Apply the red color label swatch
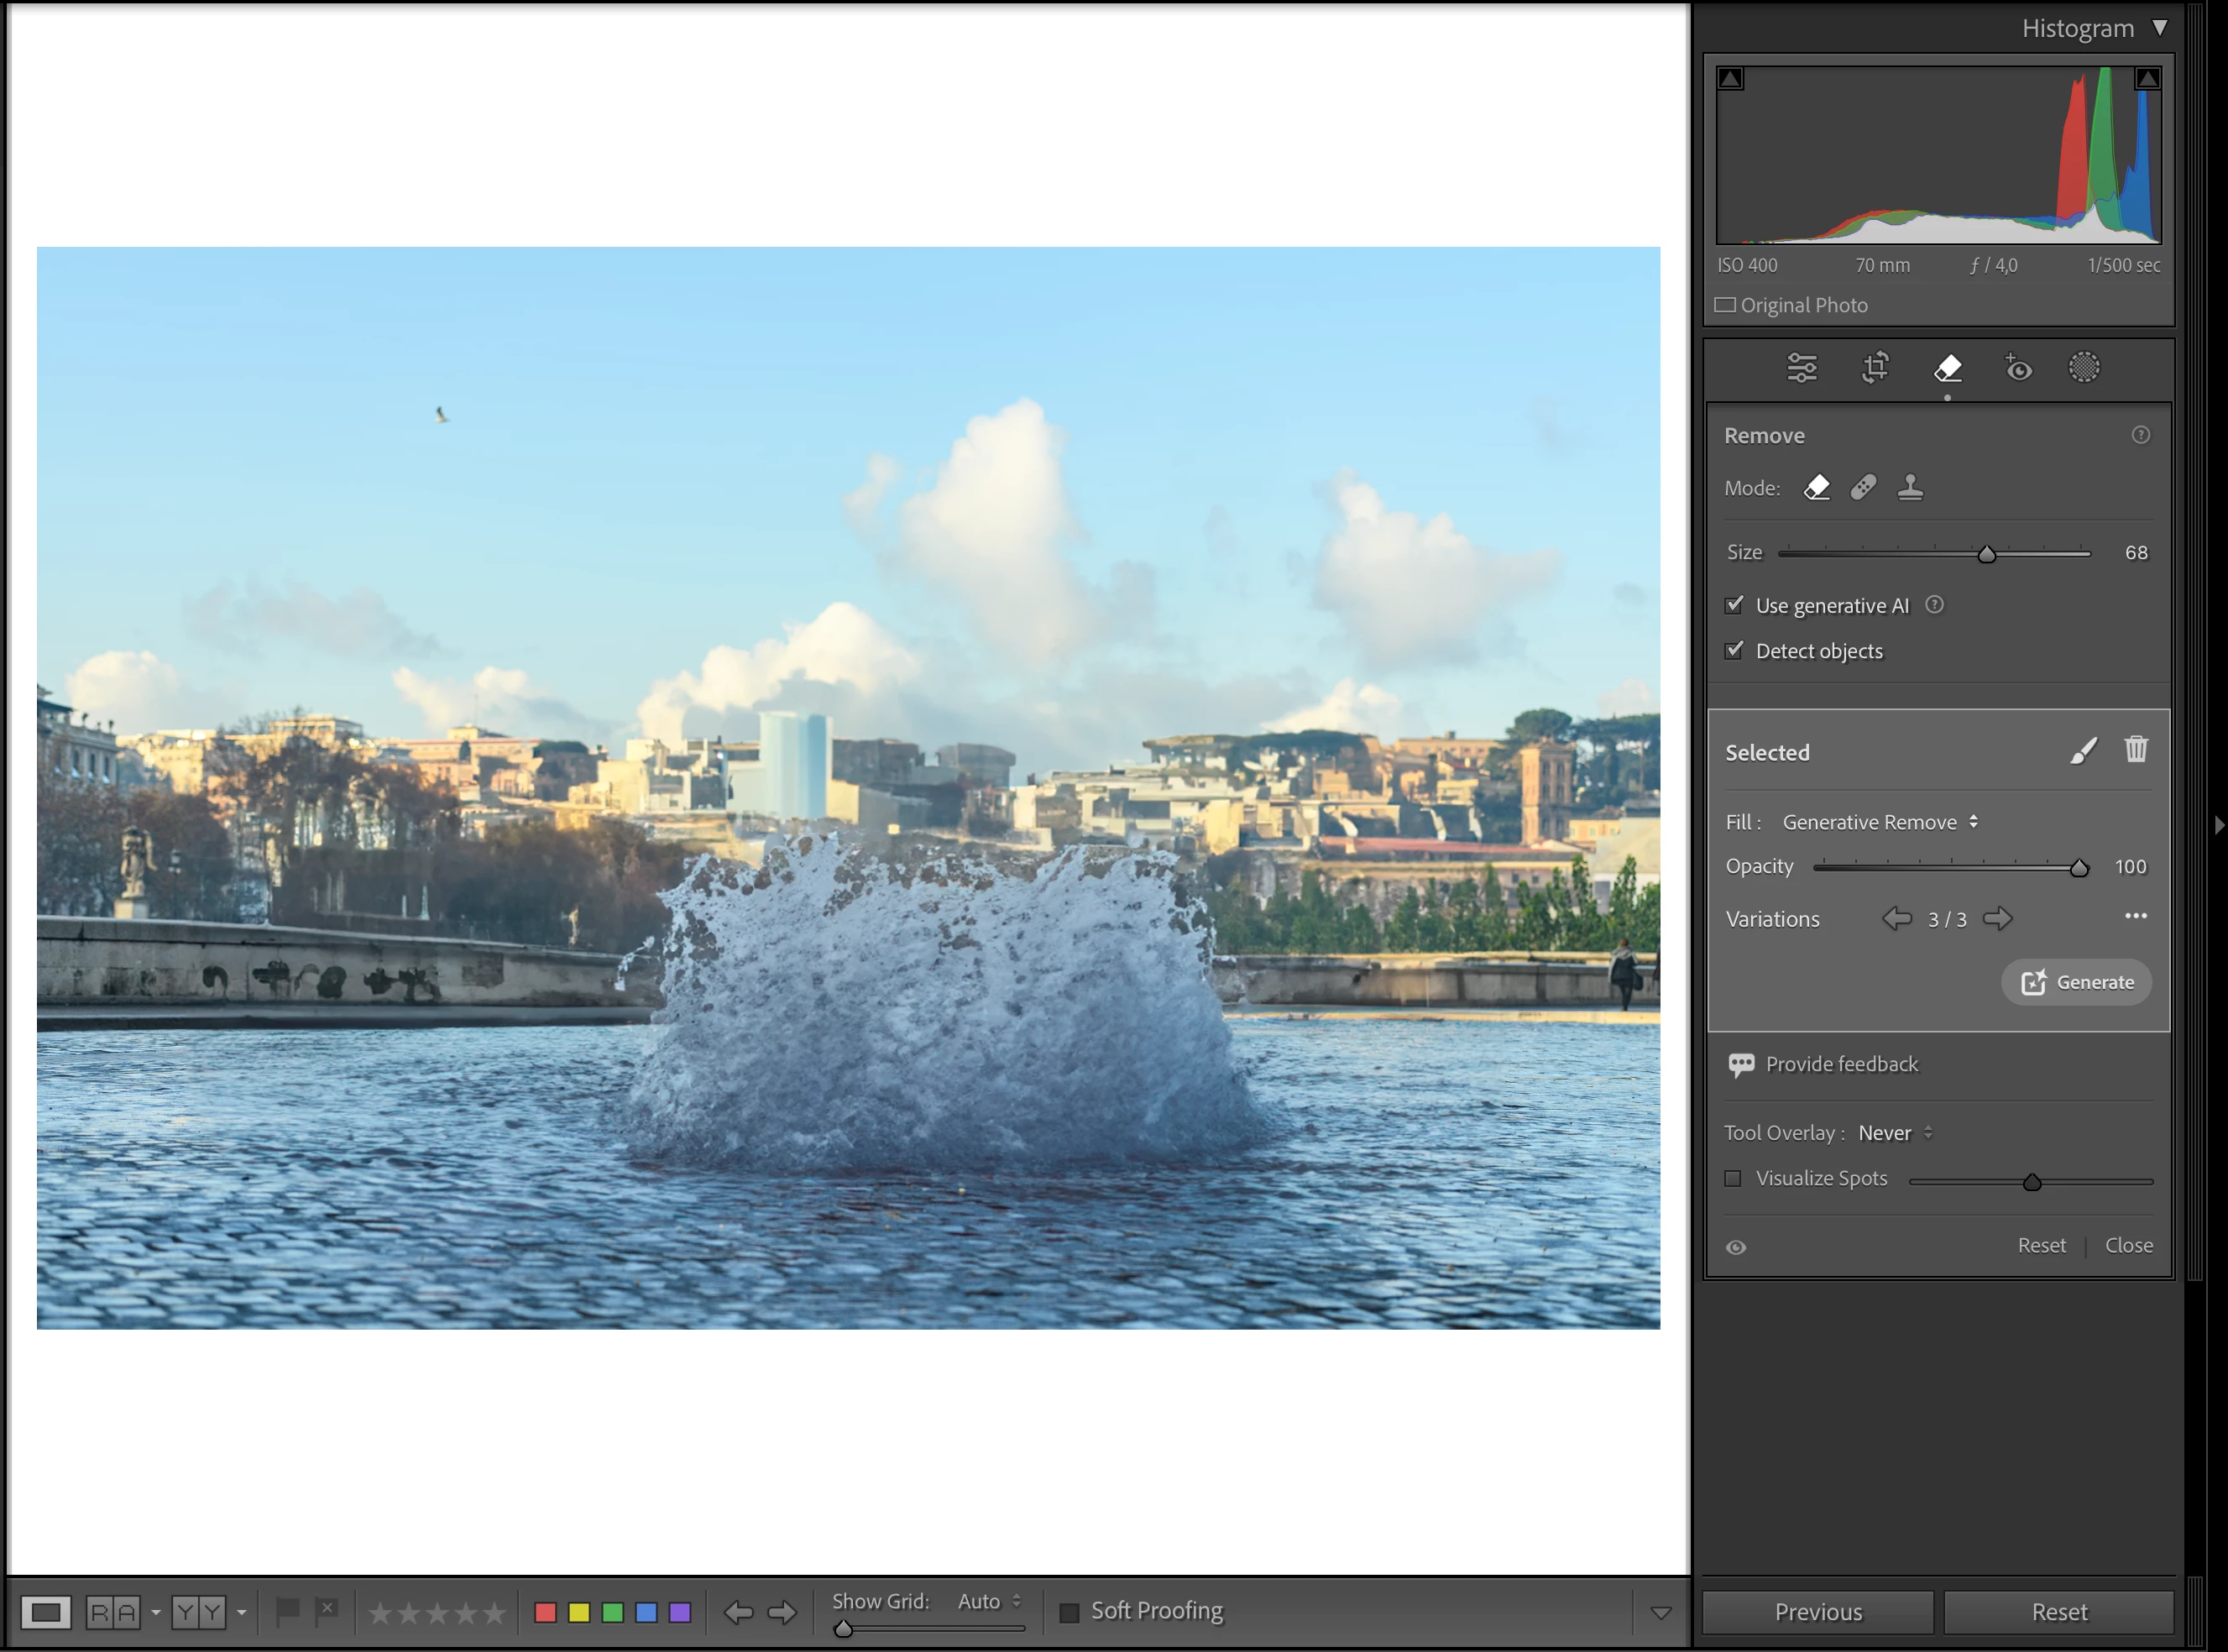Image resolution: width=2228 pixels, height=1652 pixels. [x=546, y=1612]
